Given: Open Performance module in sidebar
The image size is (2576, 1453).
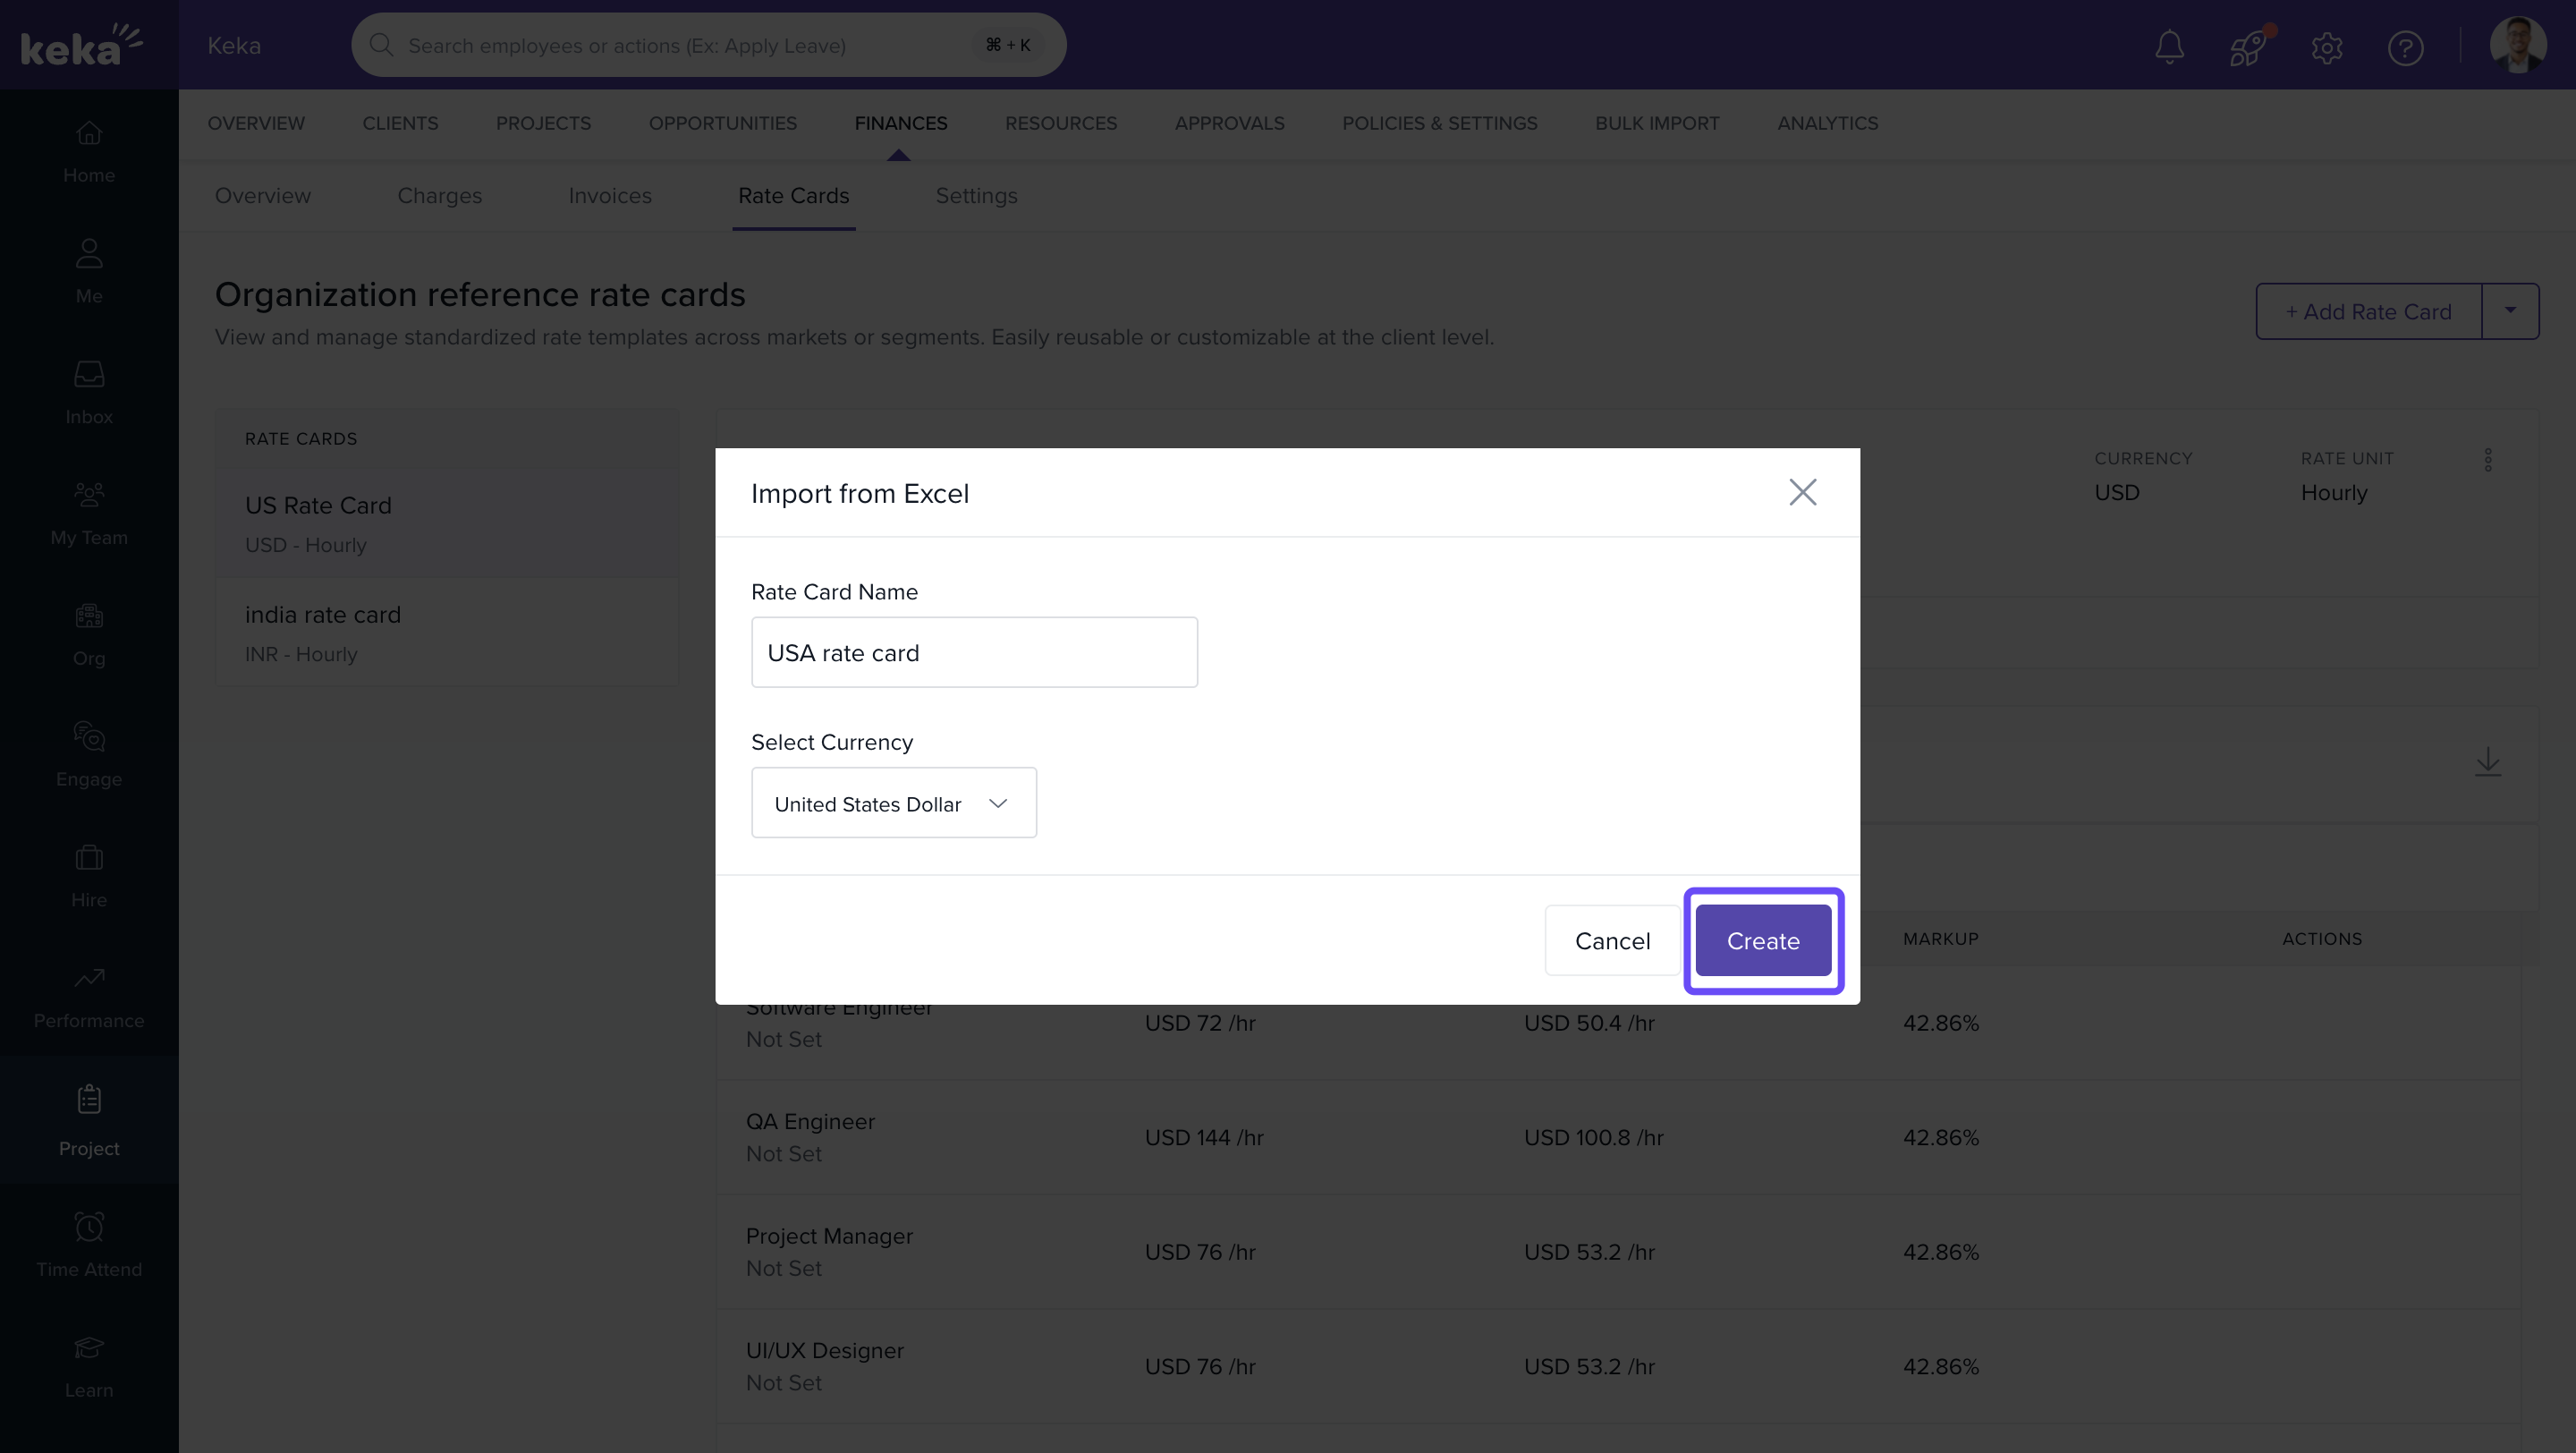Looking at the screenshot, I should point(89,996).
